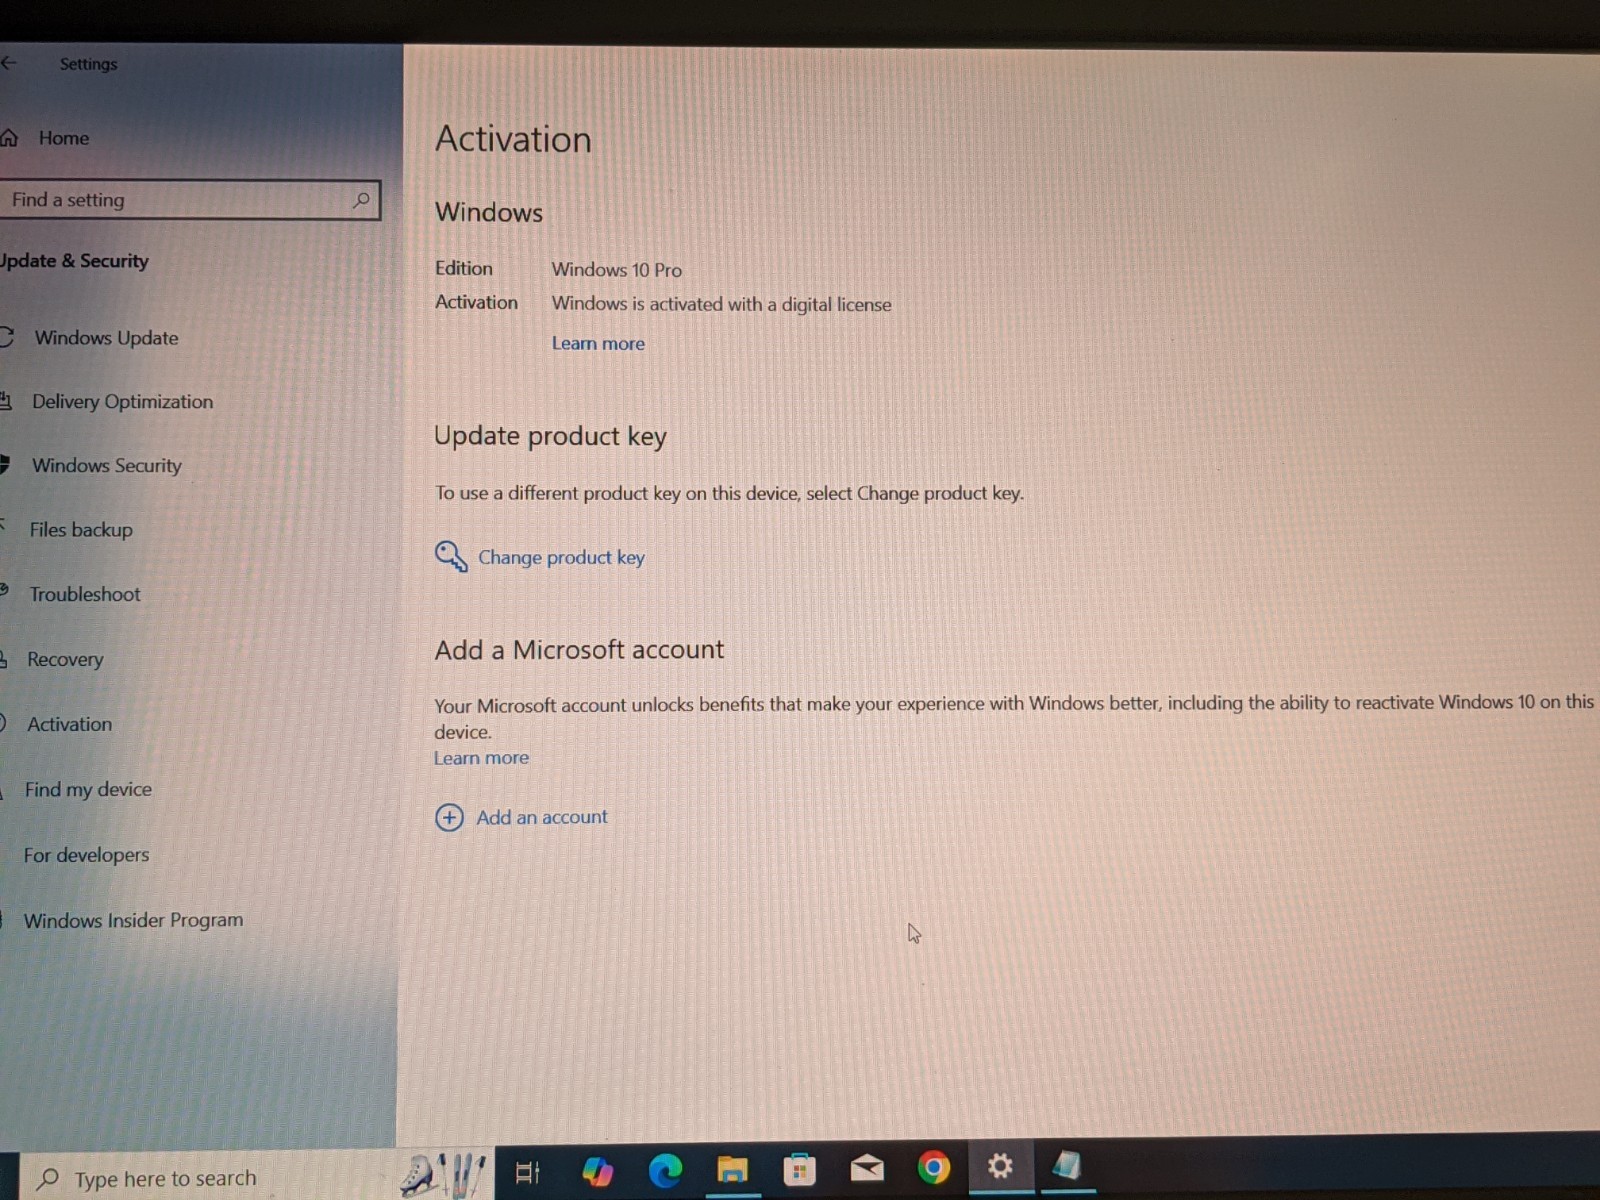Click Learn more under Add a Microsoft account

pyautogui.click(x=481, y=758)
